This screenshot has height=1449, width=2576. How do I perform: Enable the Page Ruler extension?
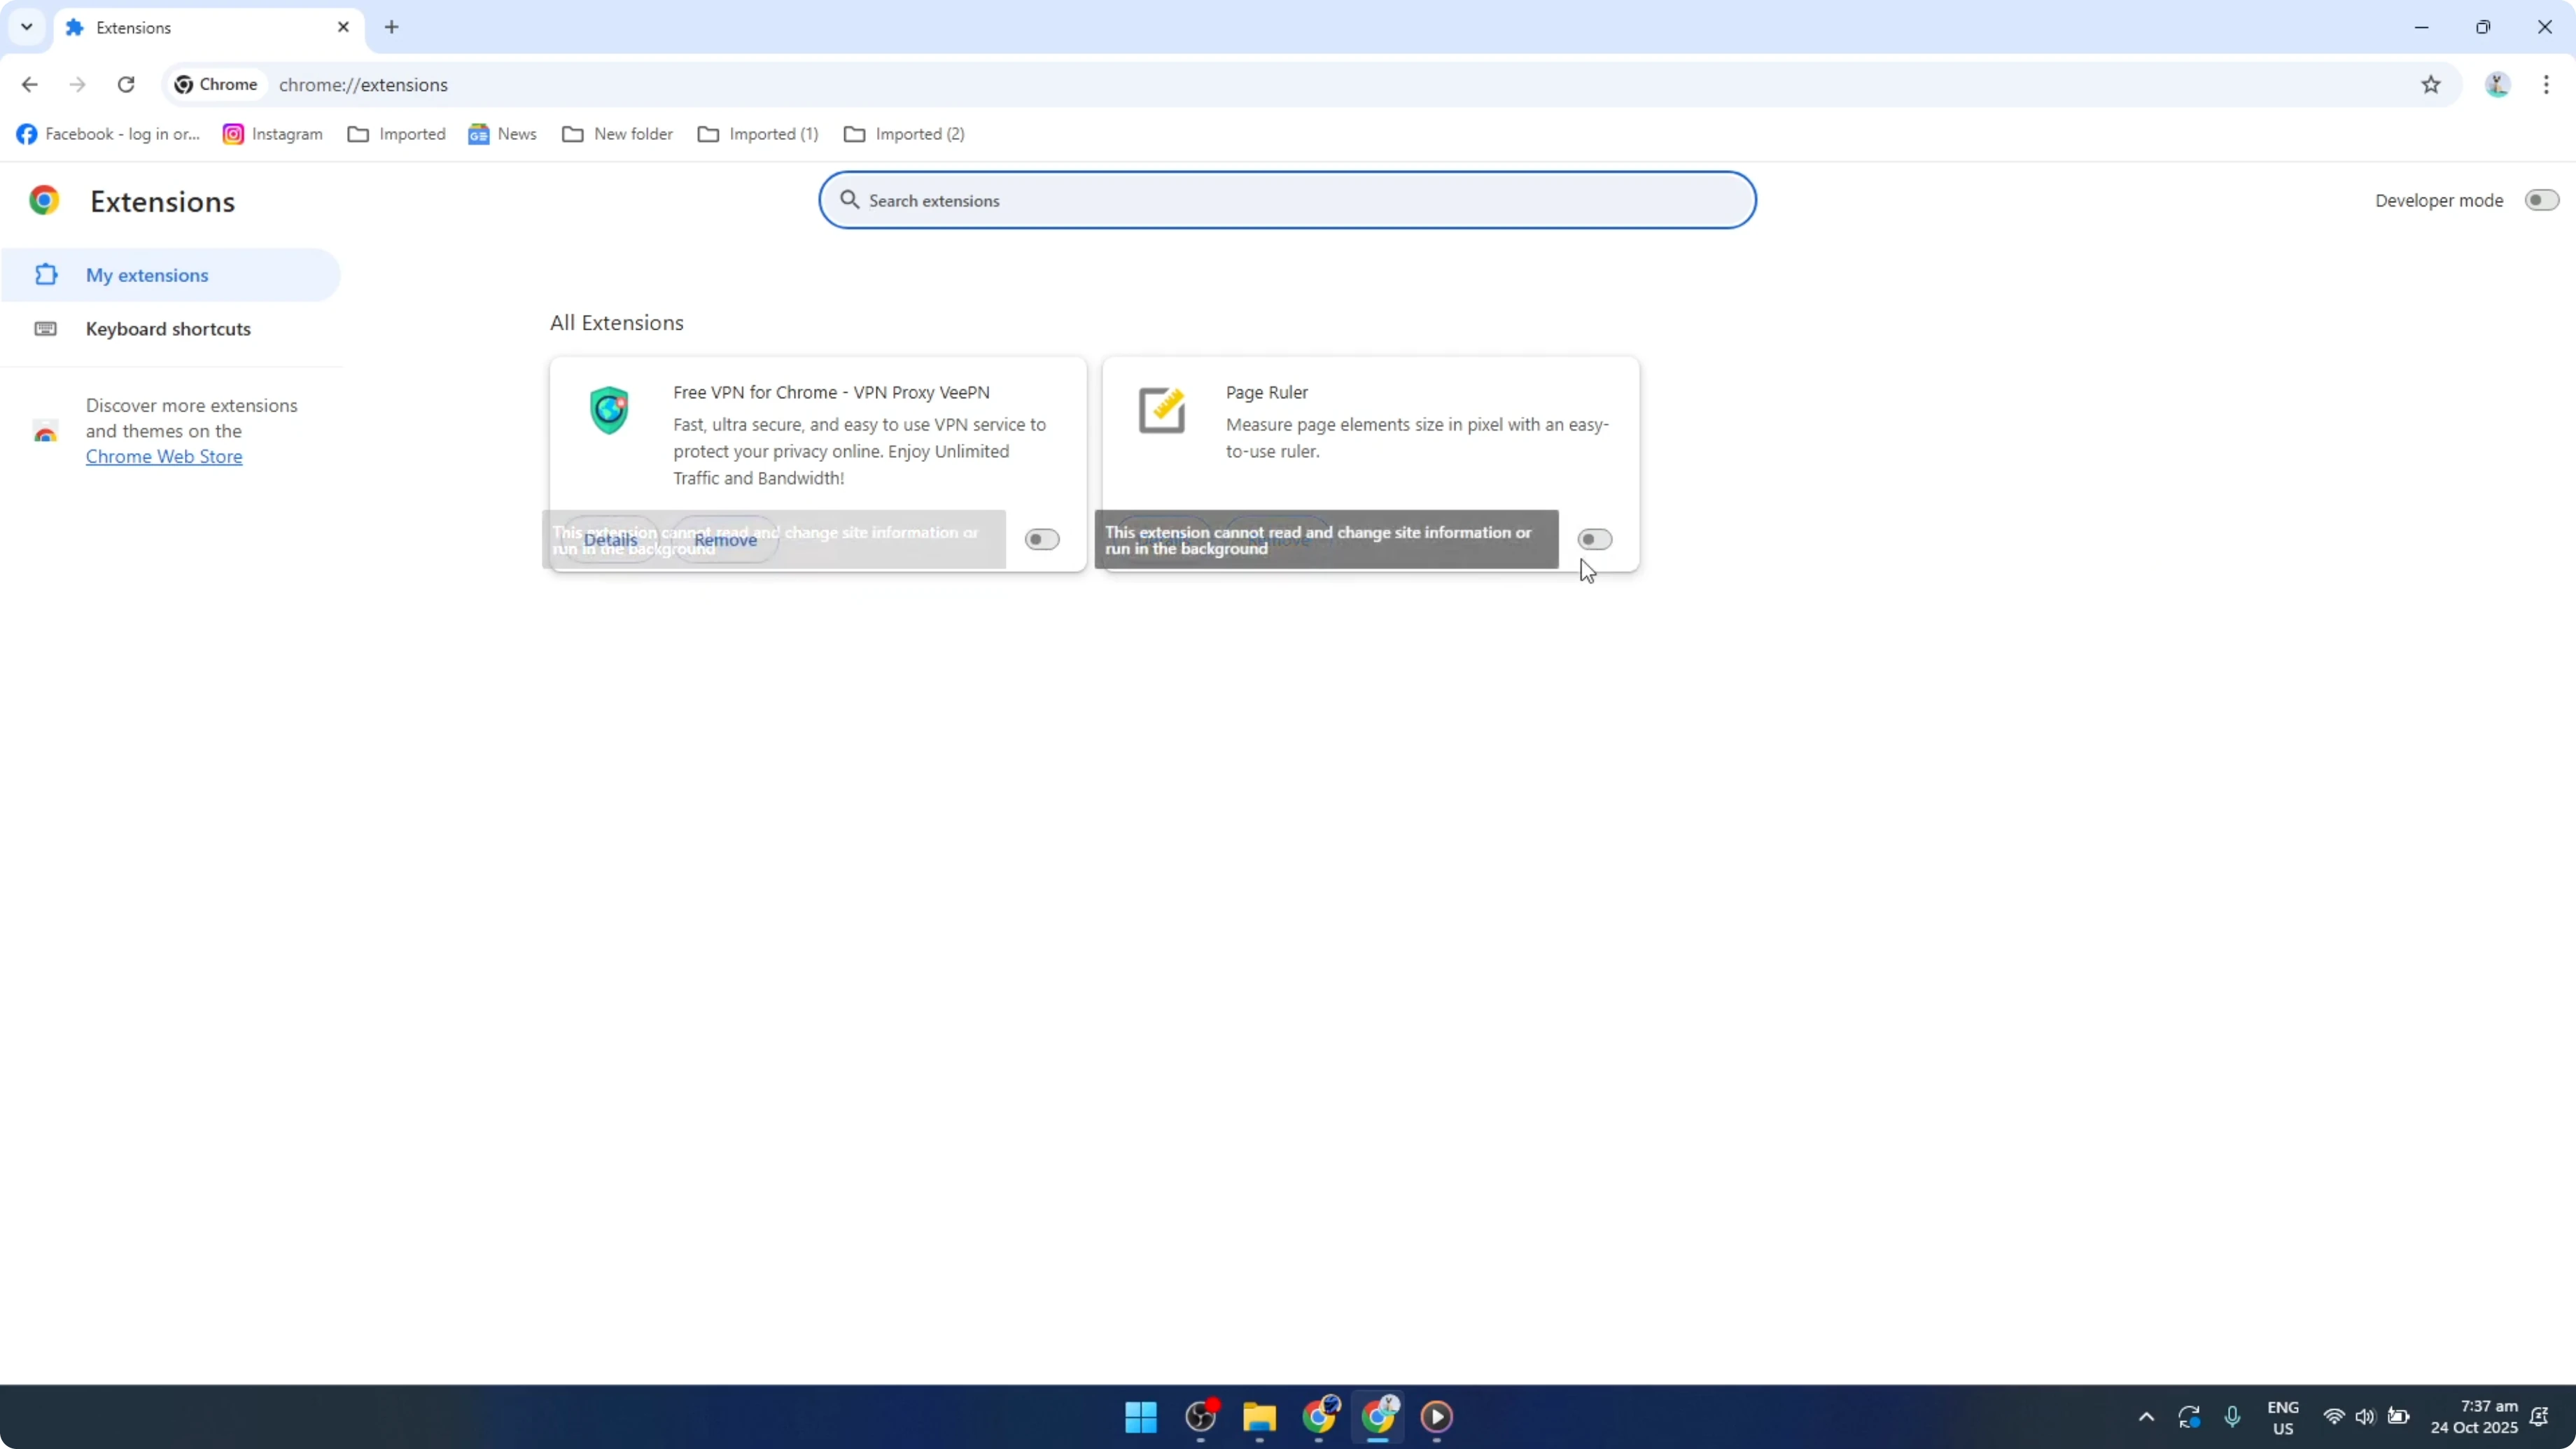click(x=1594, y=539)
